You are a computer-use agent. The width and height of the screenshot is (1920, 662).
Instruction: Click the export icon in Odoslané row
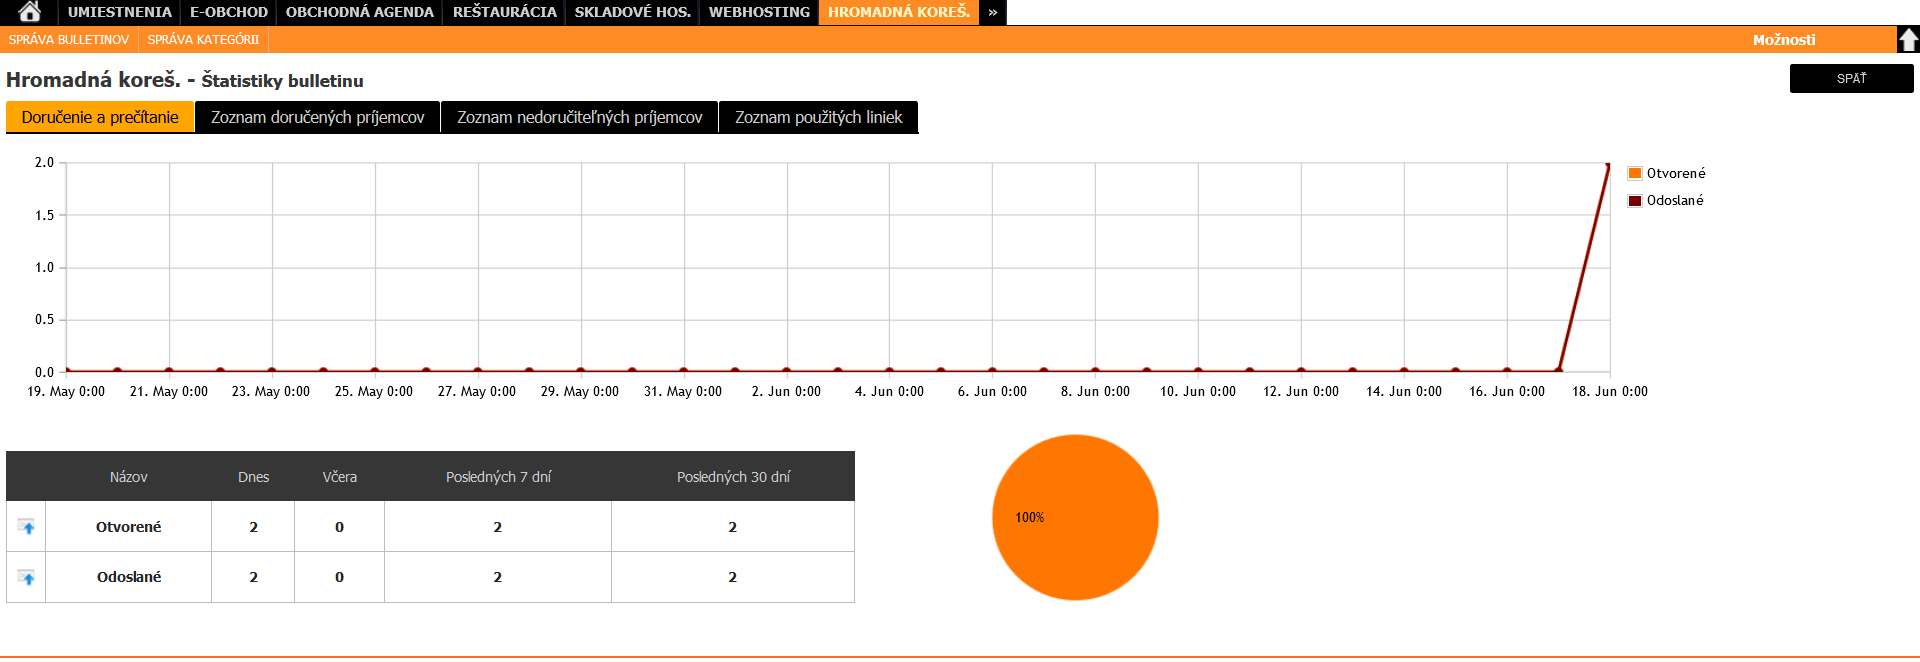[x=27, y=578]
